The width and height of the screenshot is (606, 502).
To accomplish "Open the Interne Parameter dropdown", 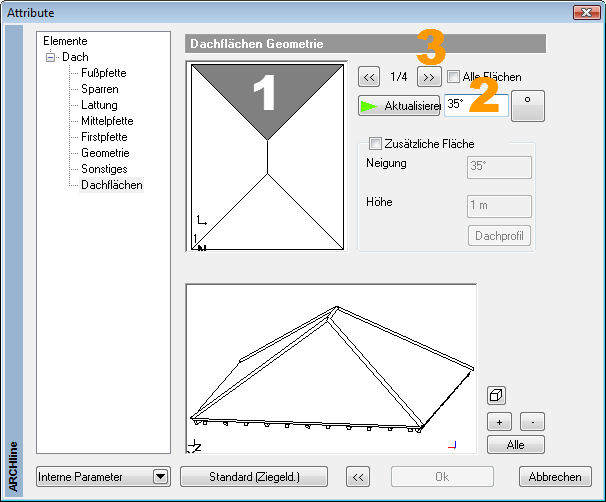I will (160, 477).
